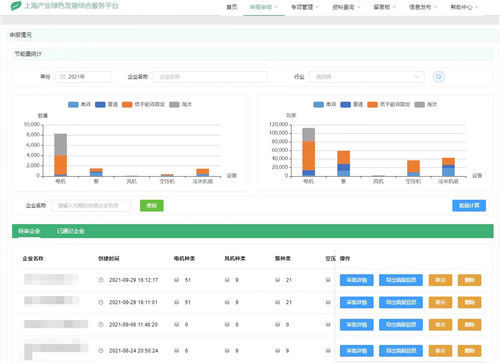Screen dimensions: 500x364
Task: Click clock icon beside 2021-08-24 20:50:24
Action: coord(101,351)
